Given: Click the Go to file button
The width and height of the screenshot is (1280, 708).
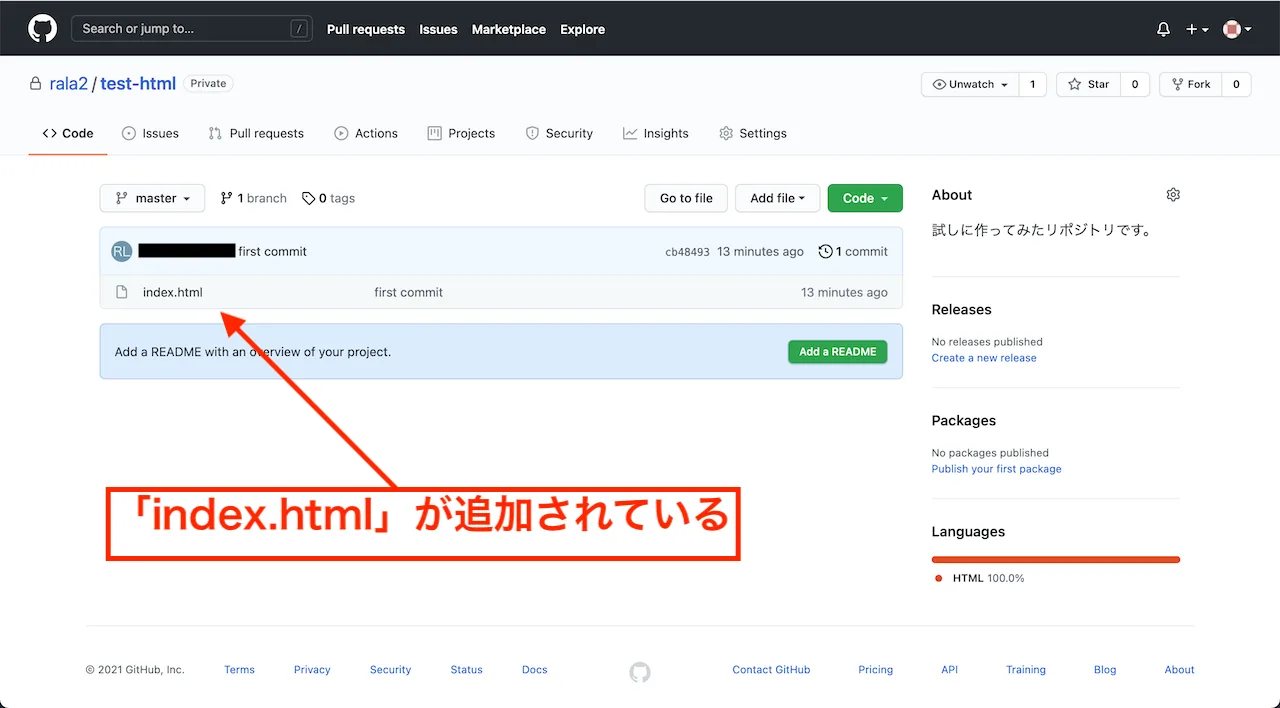Looking at the screenshot, I should click(x=686, y=198).
